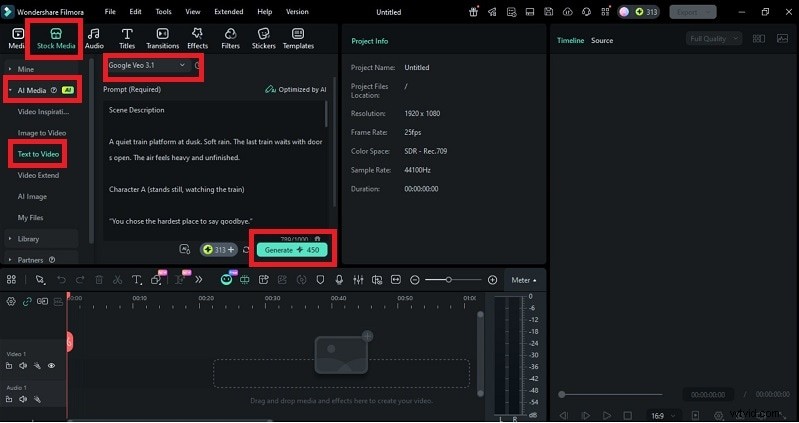The height and width of the screenshot is (423, 799).
Task: Click the scissors split icon
Action: click(x=118, y=280)
